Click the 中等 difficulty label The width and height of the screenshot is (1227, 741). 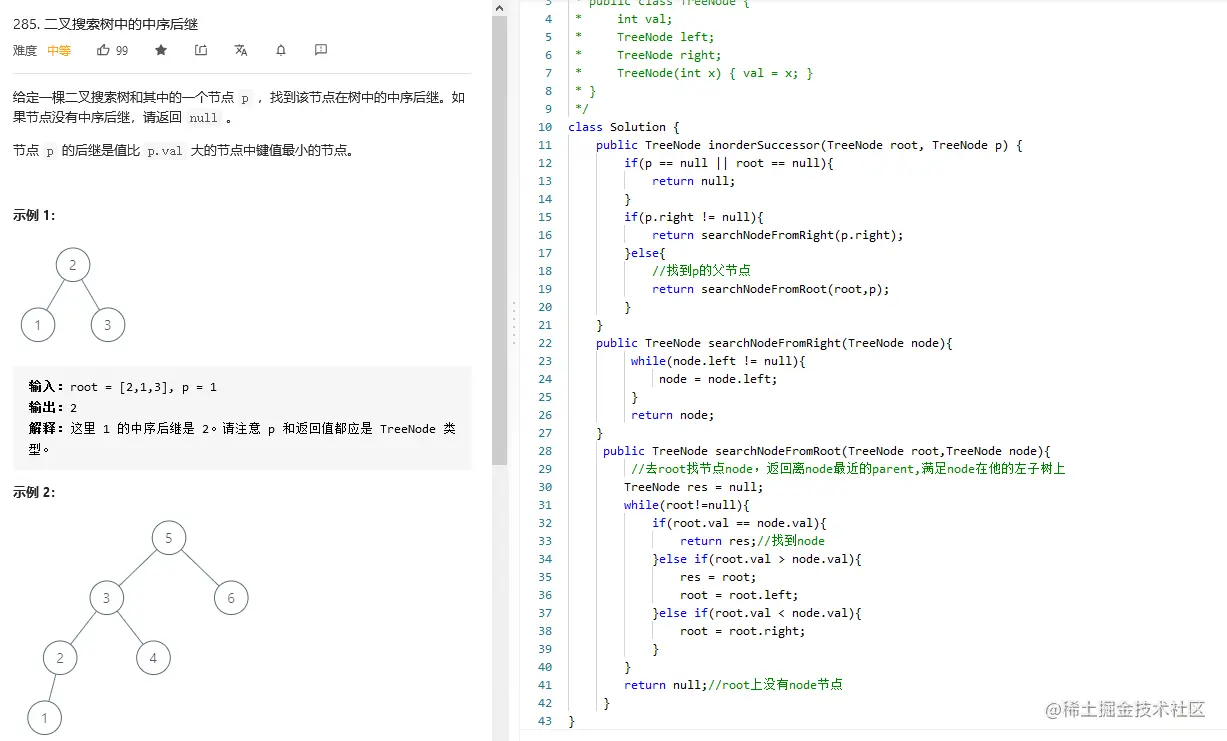(59, 50)
